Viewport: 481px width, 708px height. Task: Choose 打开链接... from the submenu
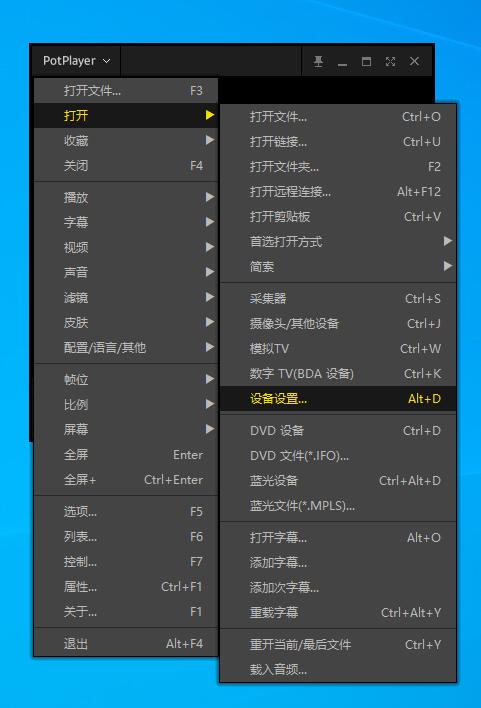[338, 142]
